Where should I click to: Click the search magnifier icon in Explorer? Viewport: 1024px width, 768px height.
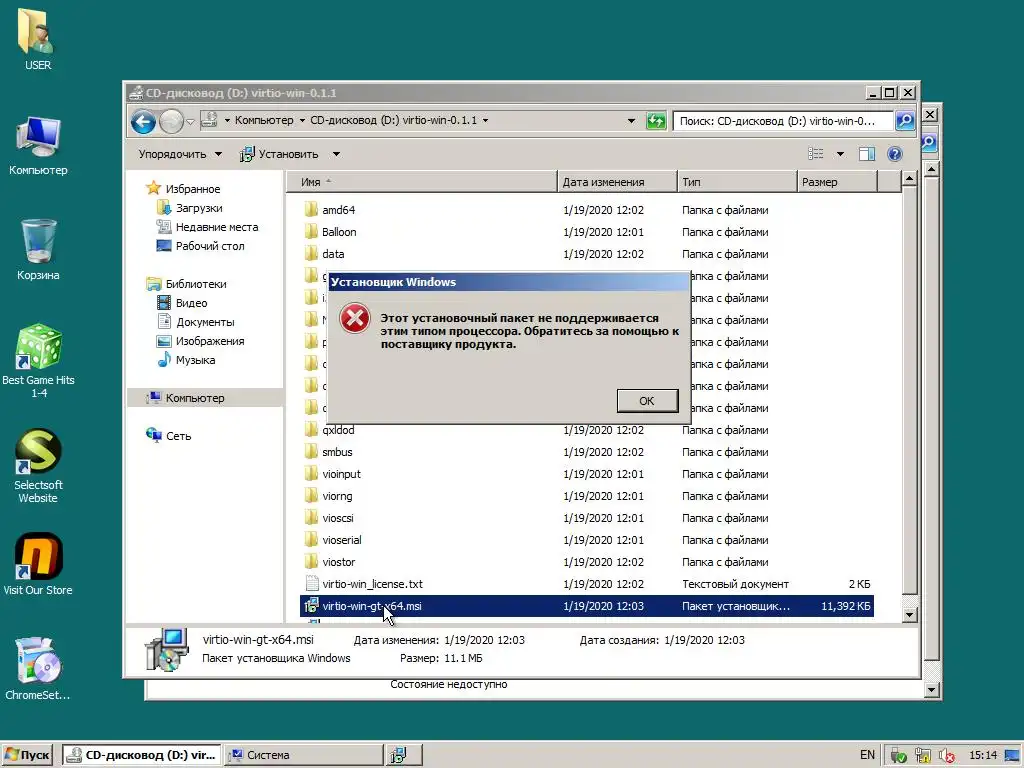click(904, 121)
